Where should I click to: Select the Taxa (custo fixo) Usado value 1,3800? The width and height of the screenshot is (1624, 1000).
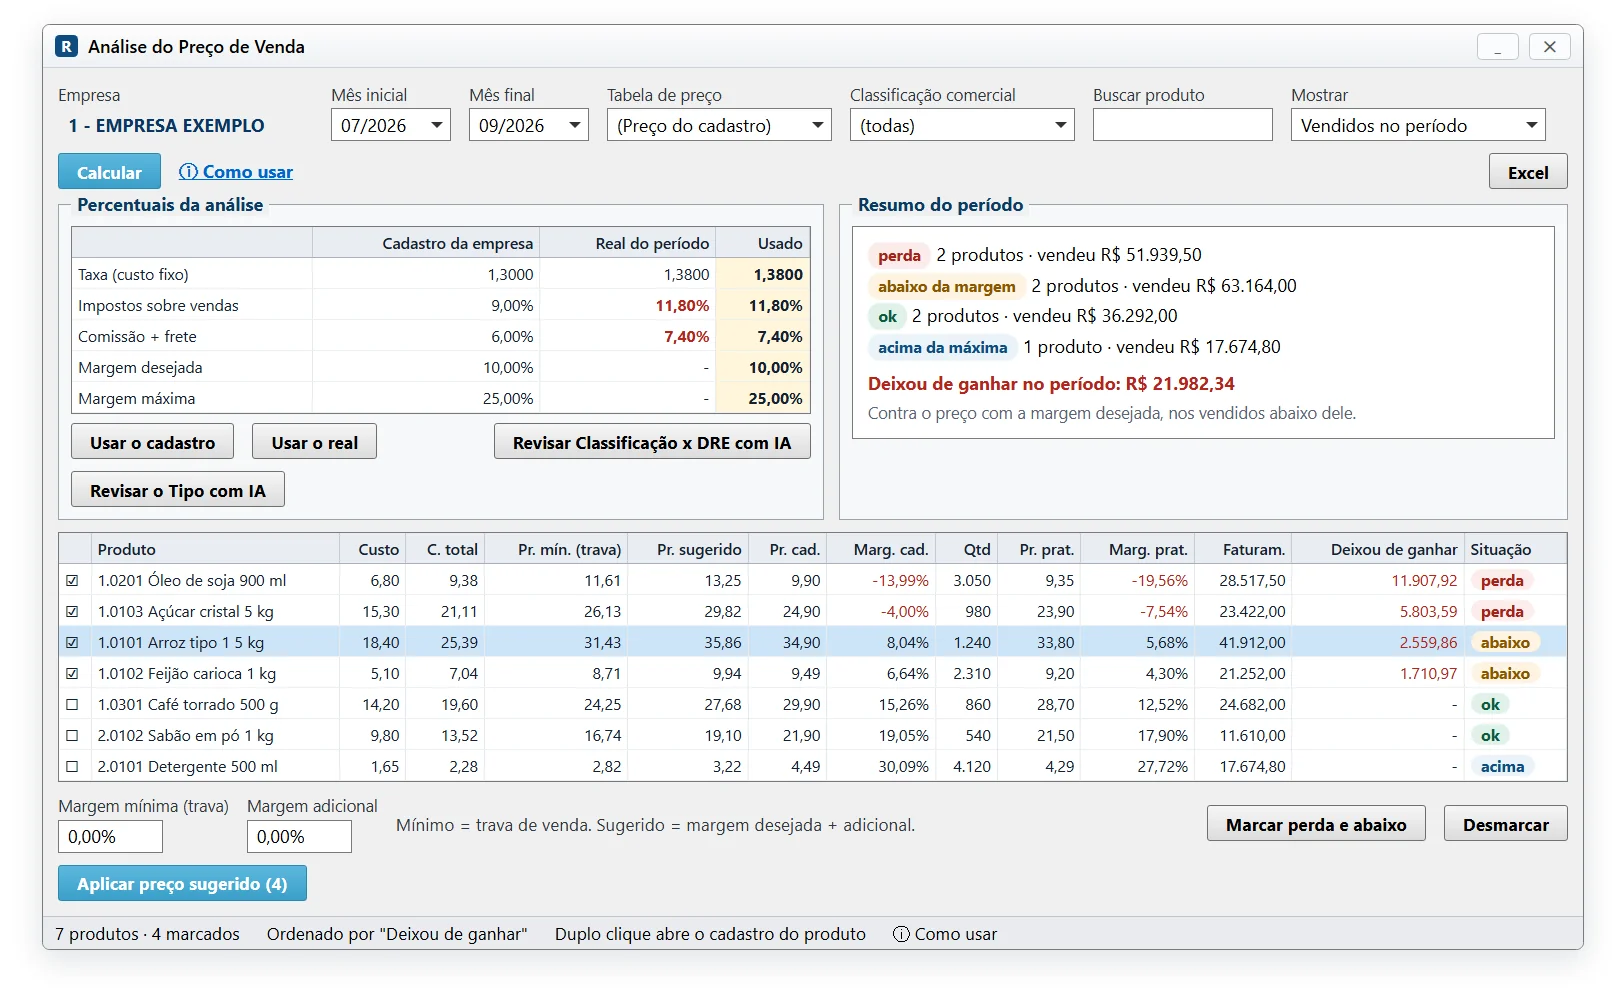(764, 274)
